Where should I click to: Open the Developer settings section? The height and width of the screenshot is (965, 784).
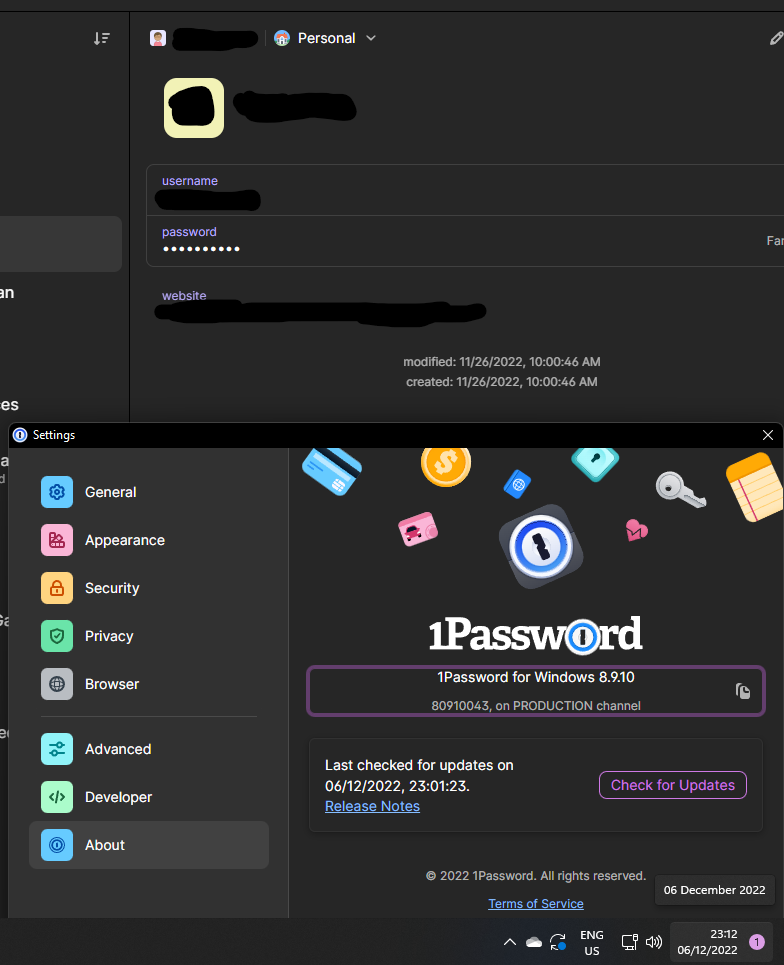[149, 798]
